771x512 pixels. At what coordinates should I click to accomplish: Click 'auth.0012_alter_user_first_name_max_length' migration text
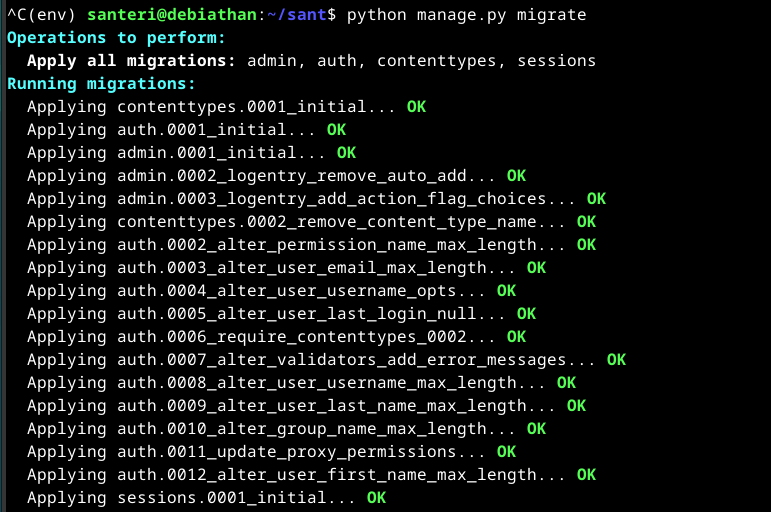(326, 475)
